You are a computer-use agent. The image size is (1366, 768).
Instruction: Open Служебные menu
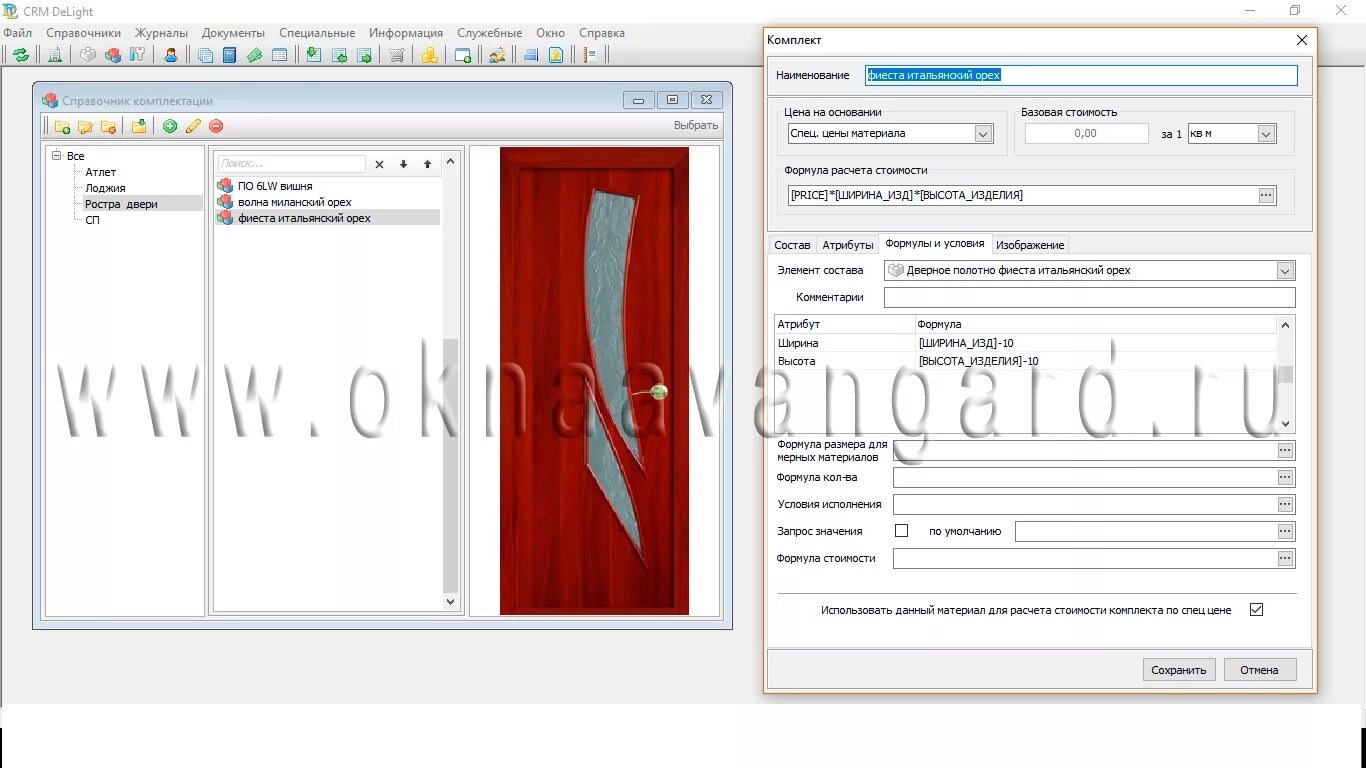(x=489, y=33)
